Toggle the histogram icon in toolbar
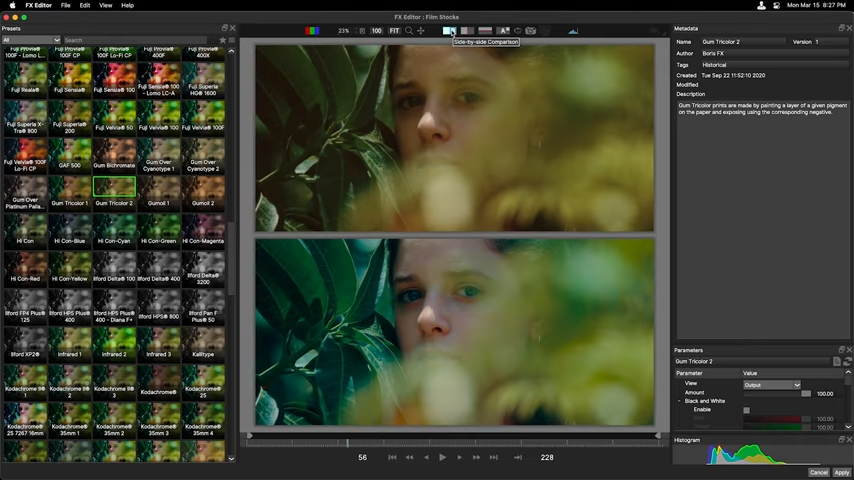854x480 pixels. click(573, 31)
